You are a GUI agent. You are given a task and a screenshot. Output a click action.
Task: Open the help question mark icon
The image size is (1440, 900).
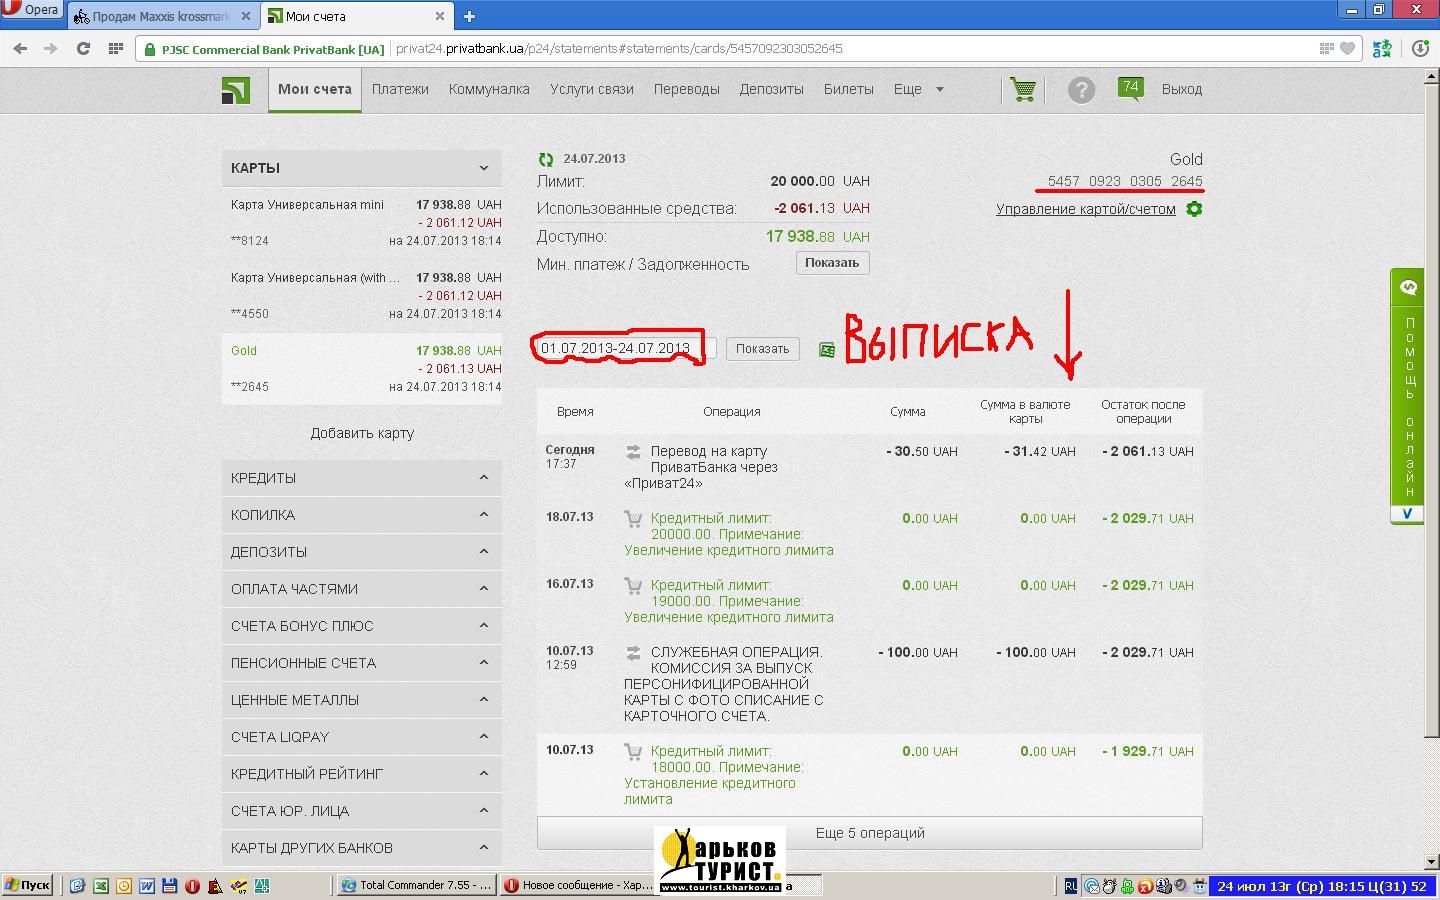[1081, 90]
